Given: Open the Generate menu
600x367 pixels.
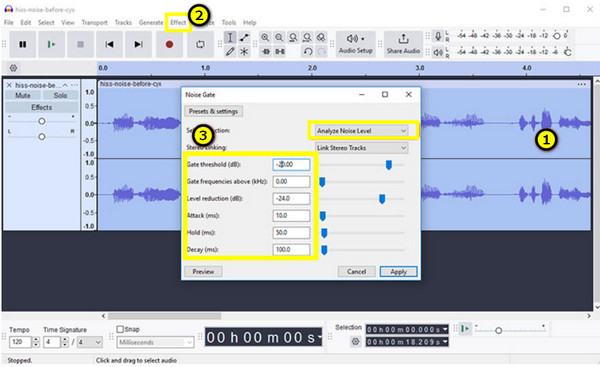Looking at the screenshot, I should 151,23.
